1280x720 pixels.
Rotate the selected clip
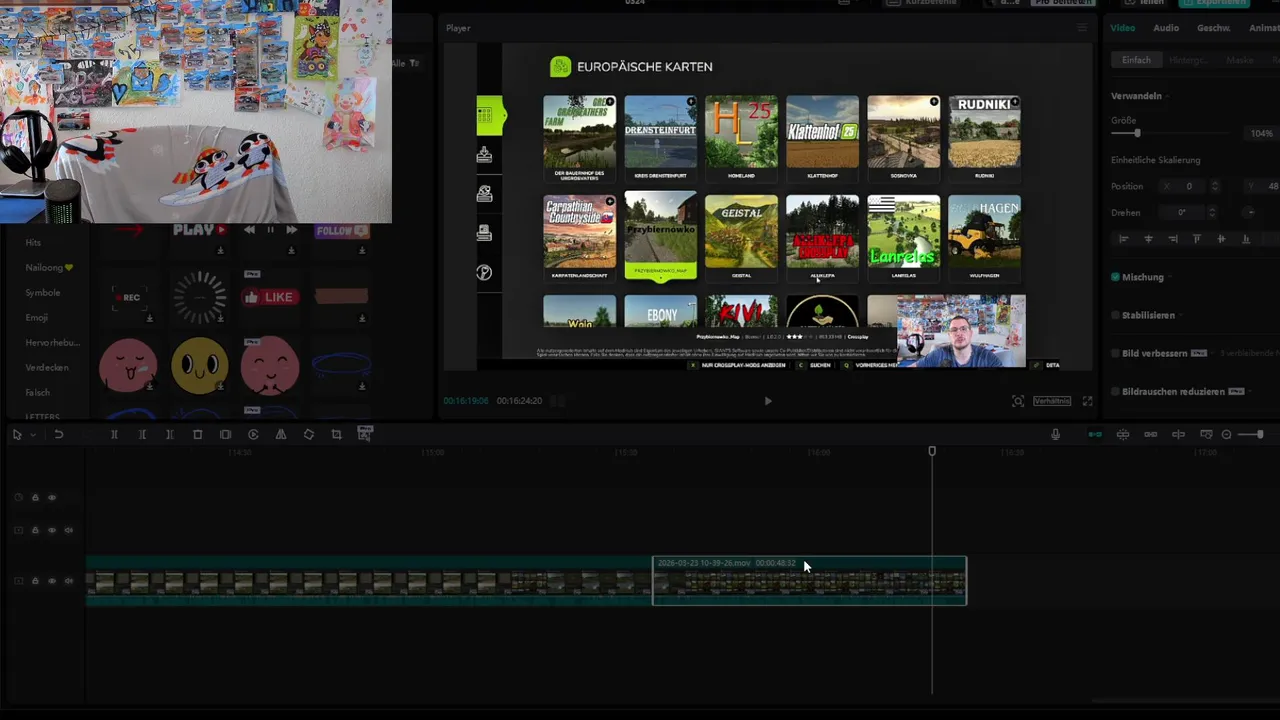click(309, 435)
